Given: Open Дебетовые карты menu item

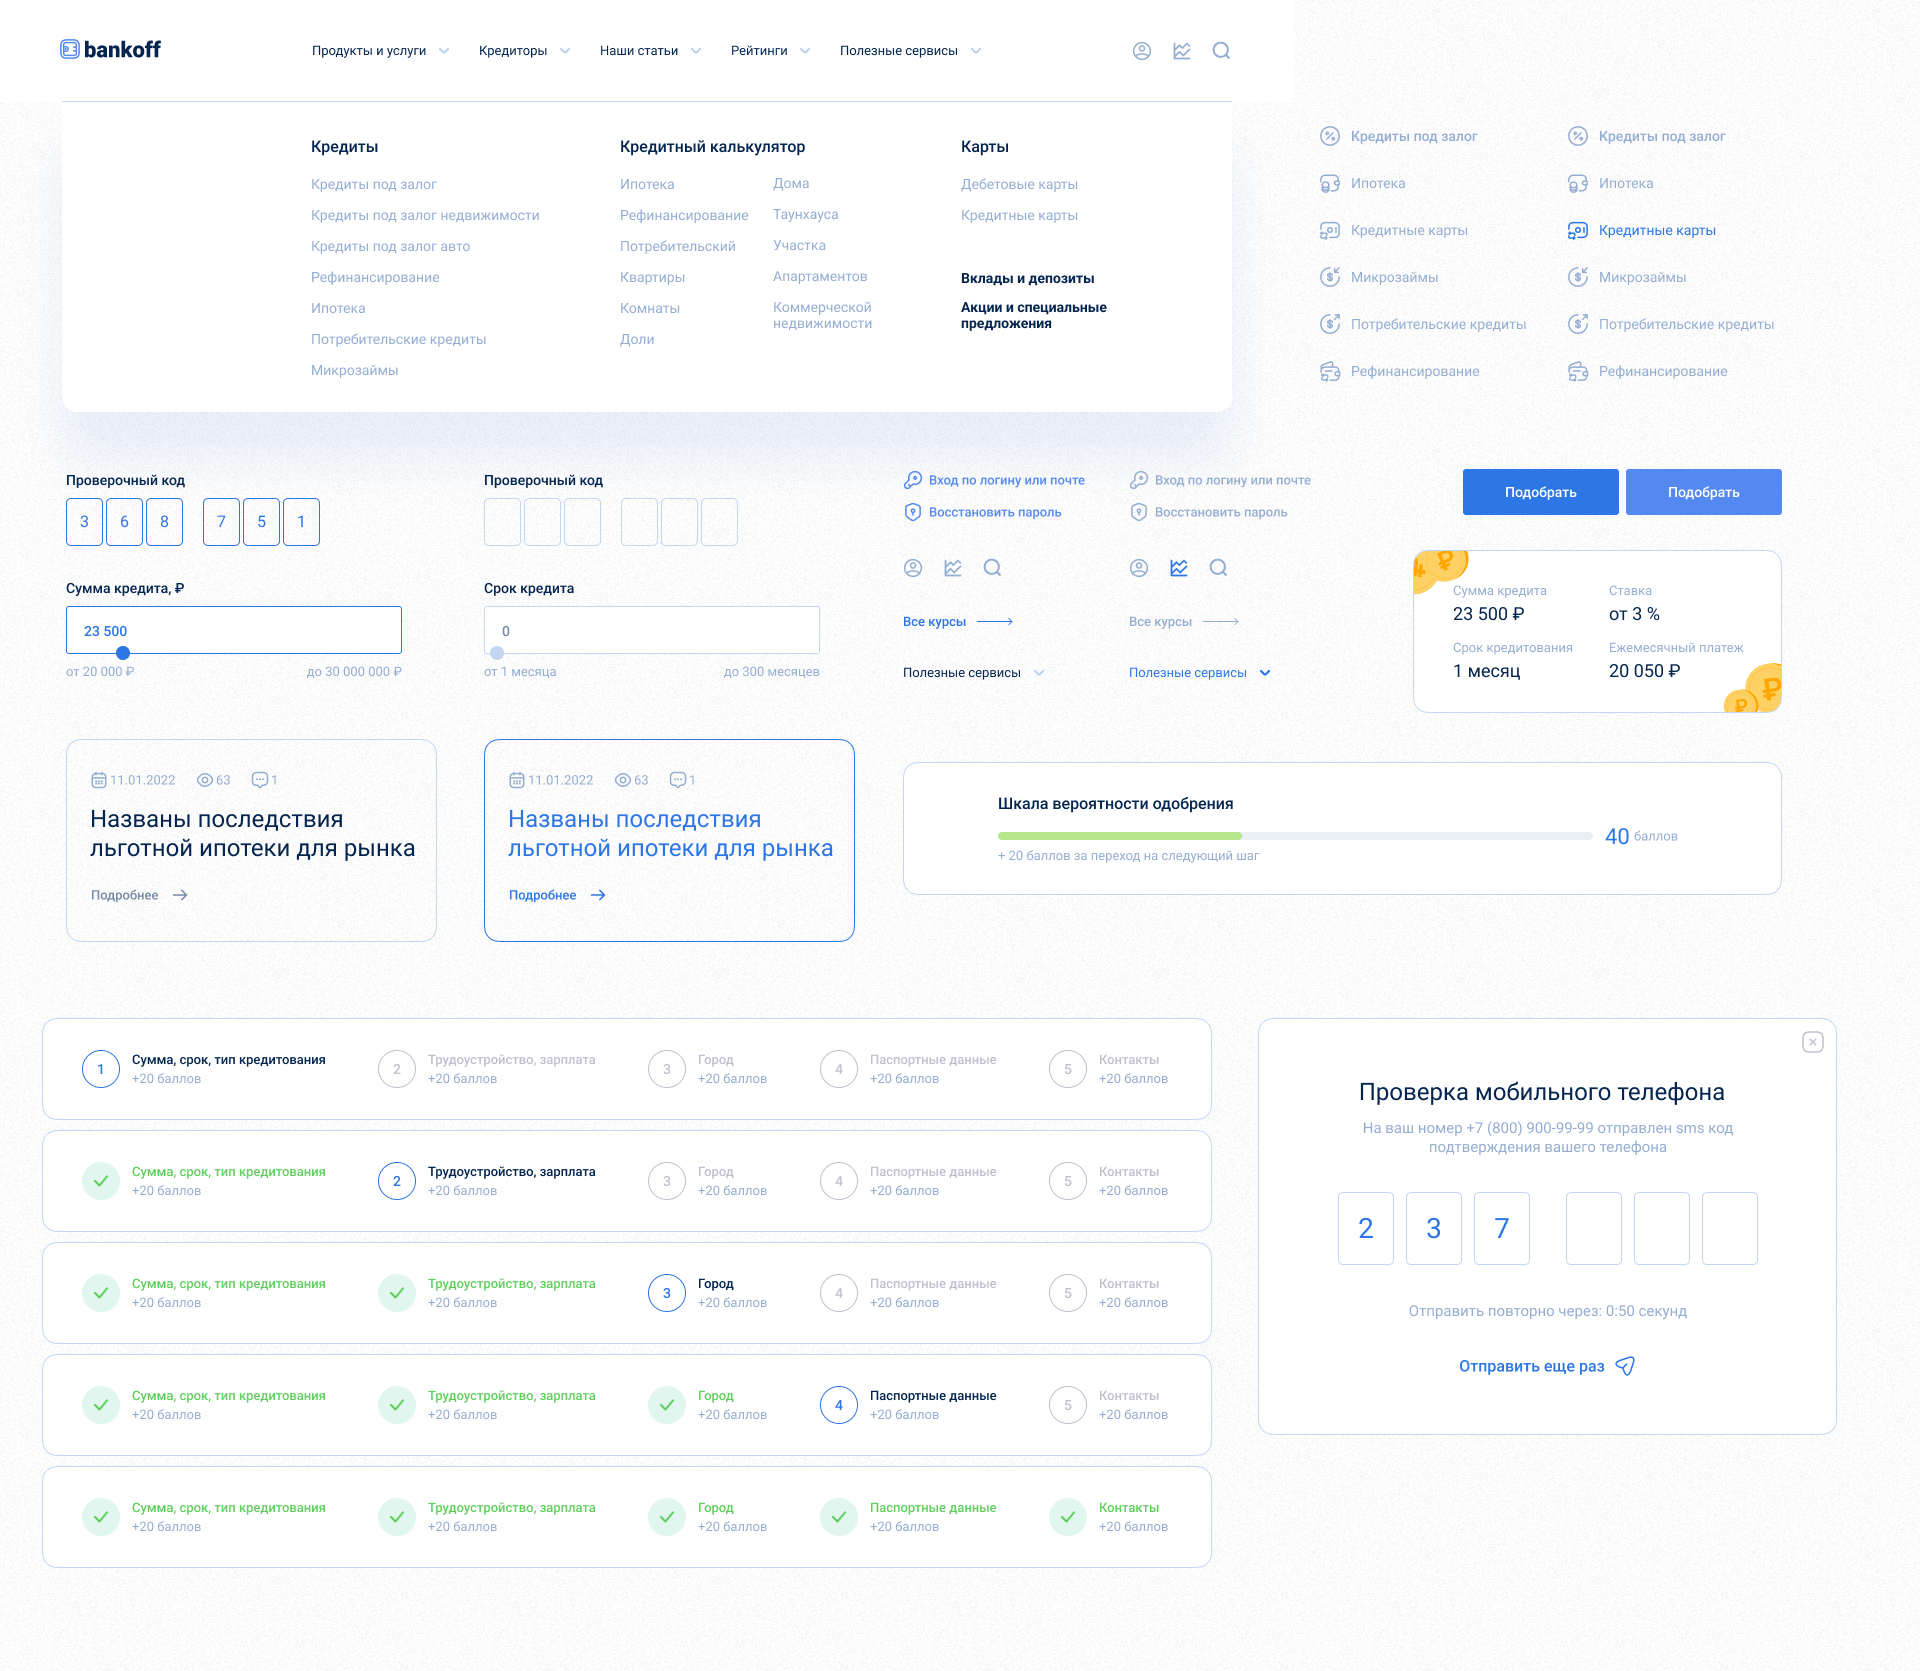Looking at the screenshot, I should click(x=1019, y=184).
